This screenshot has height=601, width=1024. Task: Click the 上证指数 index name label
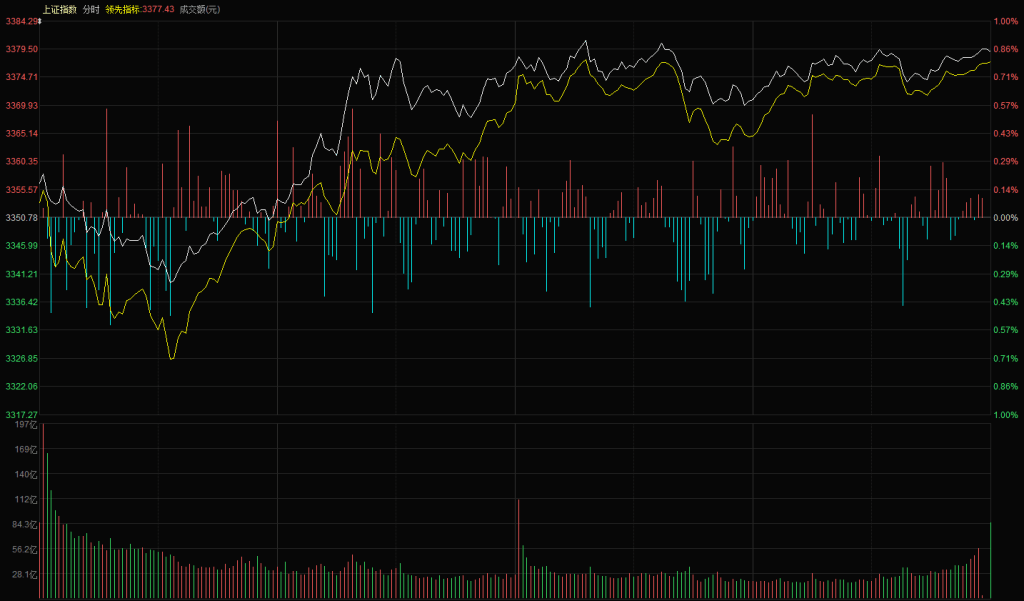point(59,9)
